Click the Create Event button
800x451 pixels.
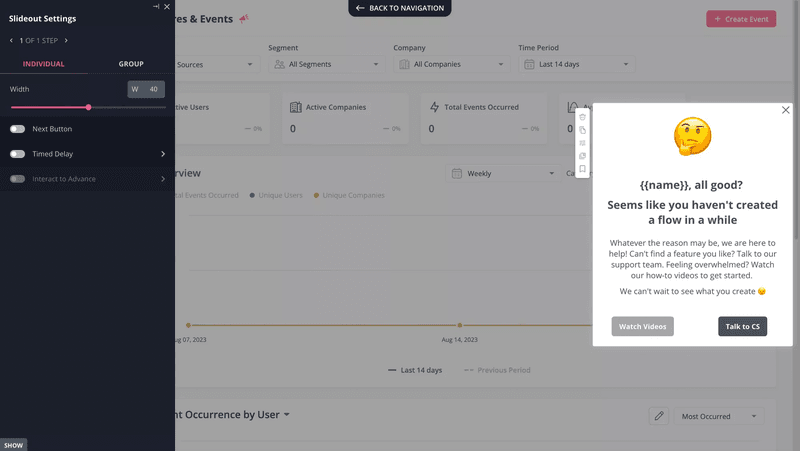(741, 19)
